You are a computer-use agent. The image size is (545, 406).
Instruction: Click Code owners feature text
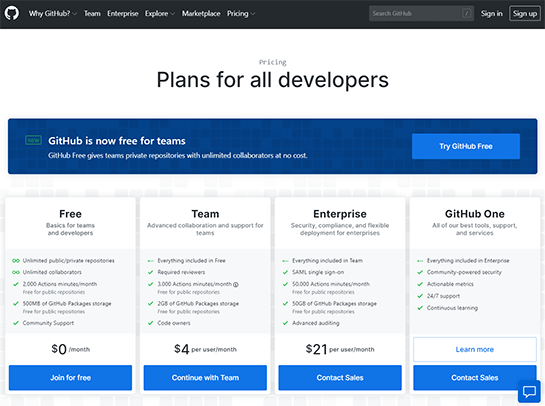pyautogui.click(x=174, y=323)
